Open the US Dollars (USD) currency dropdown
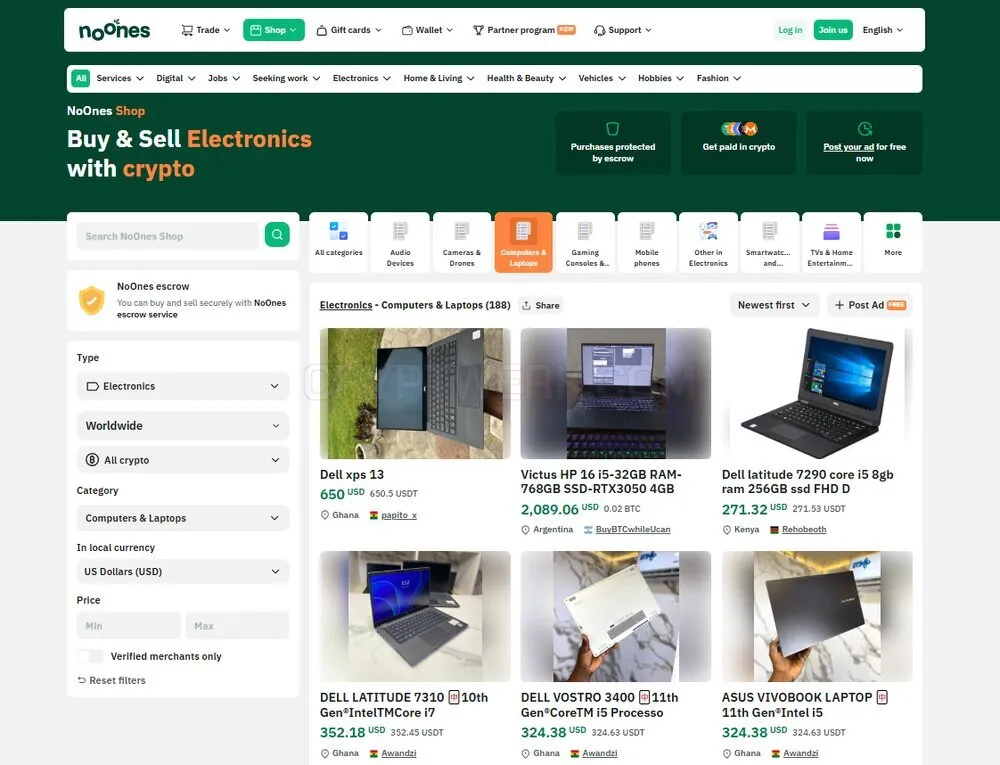The width and height of the screenshot is (1000, 765). pyautogui.click(x=183, y=571)
